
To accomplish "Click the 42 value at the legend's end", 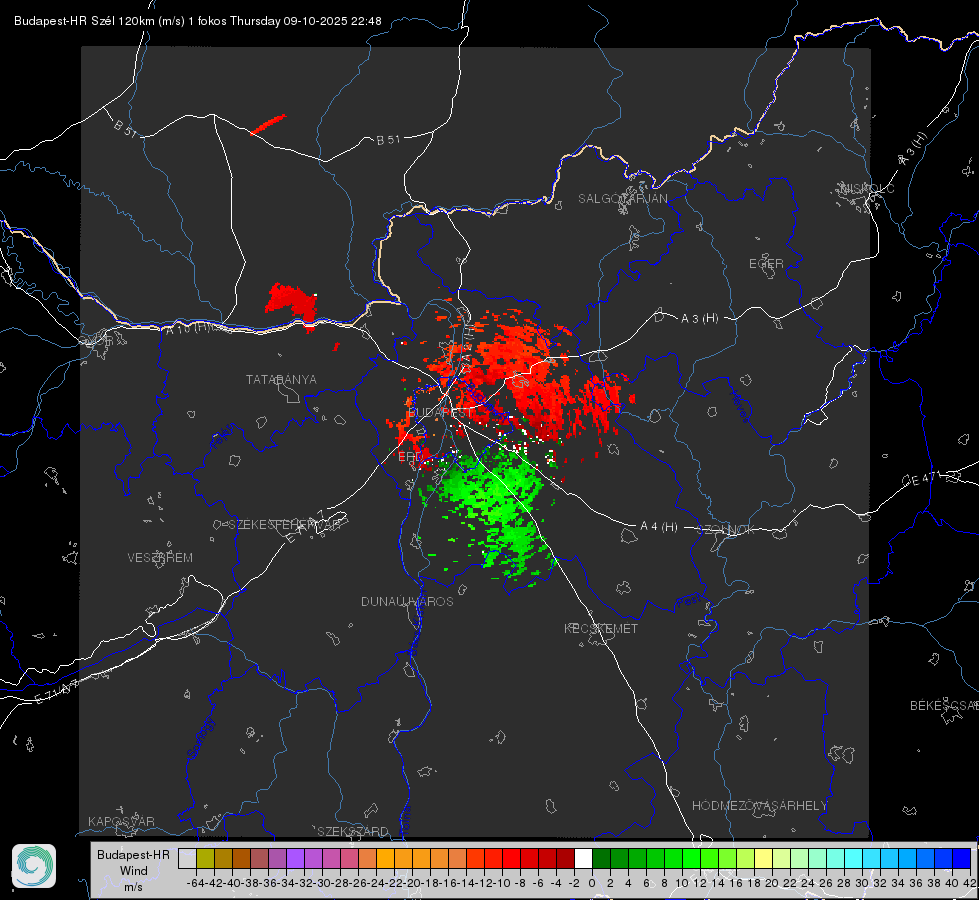I will click(x=969, y=883).
